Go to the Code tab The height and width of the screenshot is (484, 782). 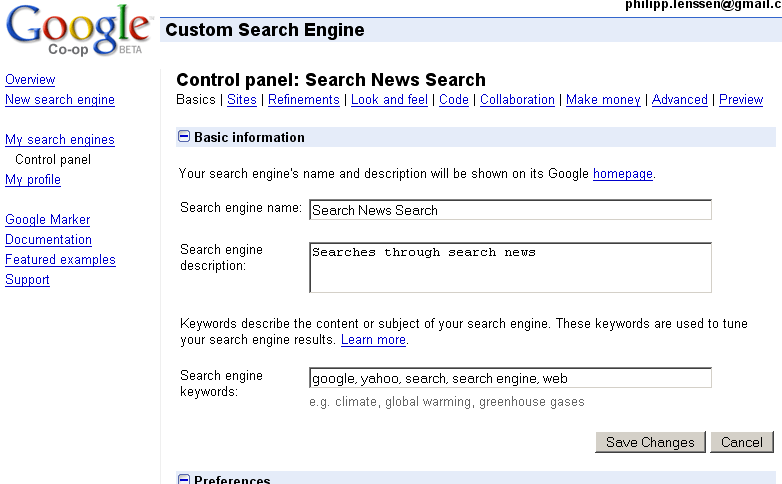[454, 100]
